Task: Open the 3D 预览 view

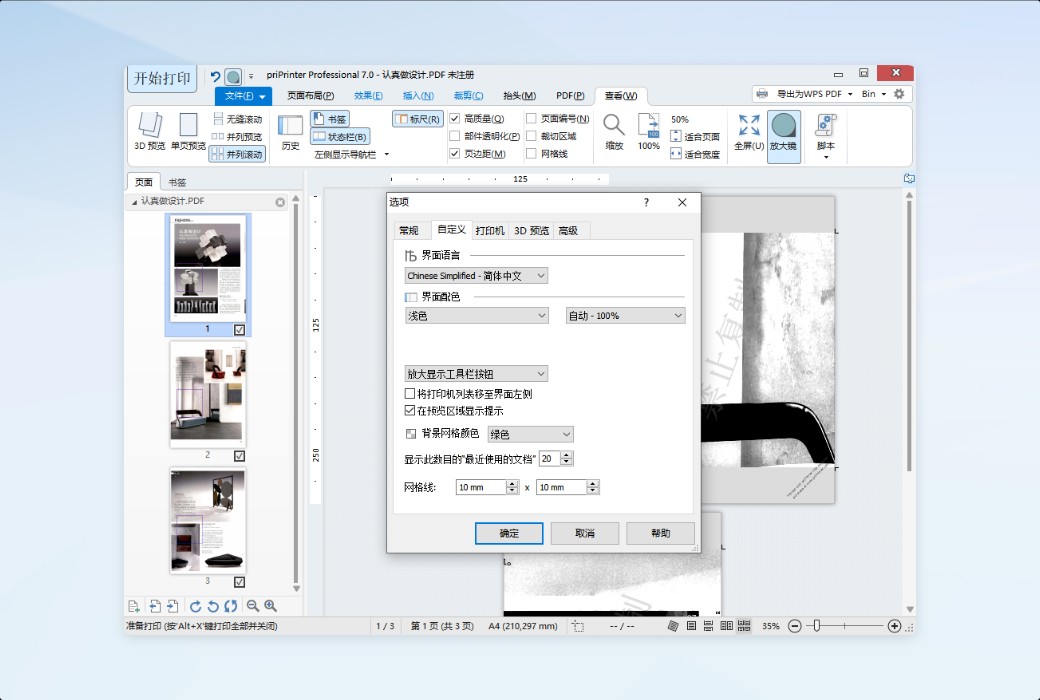Action: tap(149, 131)
